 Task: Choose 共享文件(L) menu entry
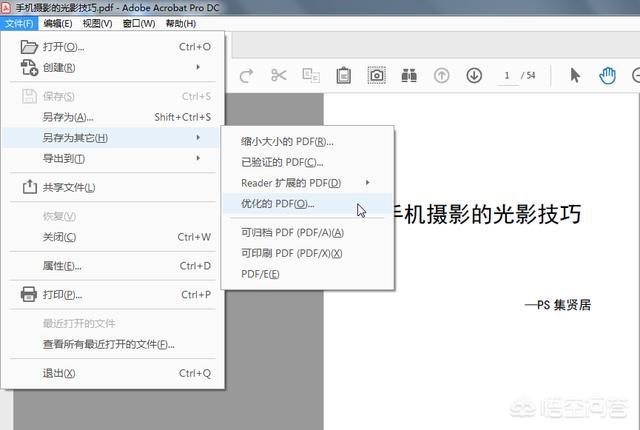(x=113, y=187)
